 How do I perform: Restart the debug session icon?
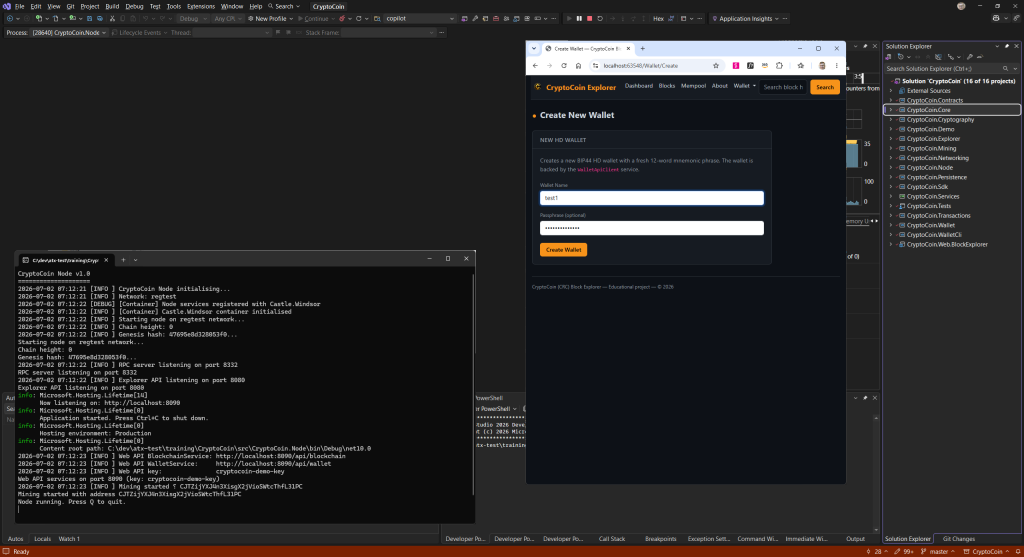tap(600, 18)
